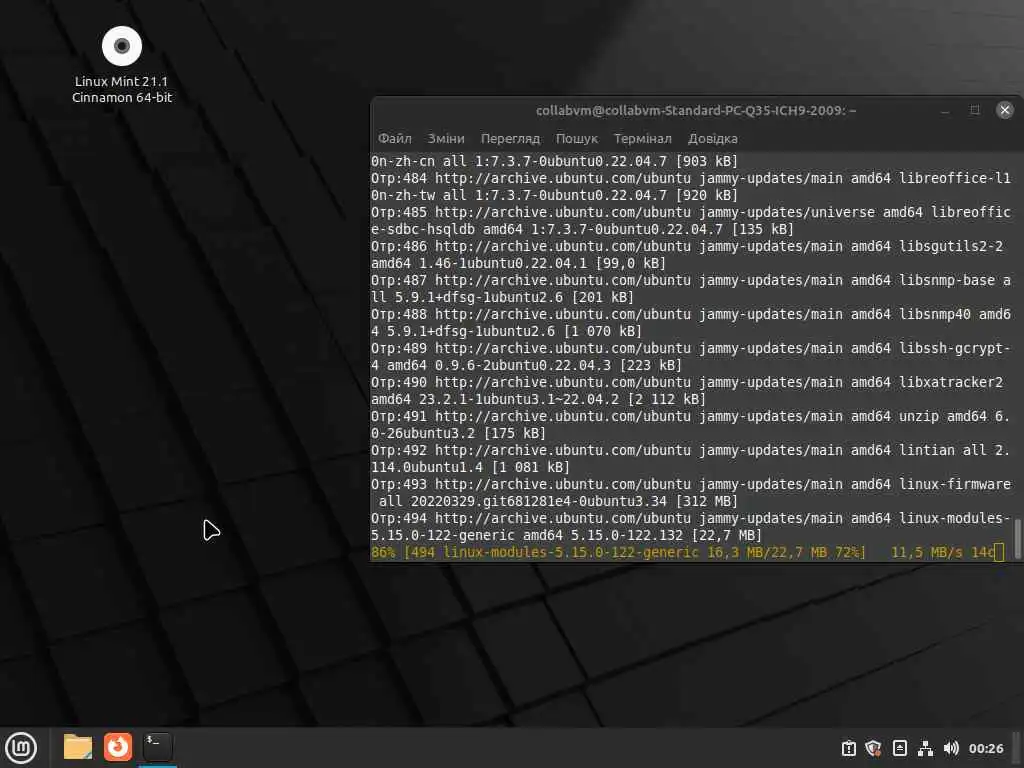Show the calendar from the 00:26 clock

pos(985,748)
